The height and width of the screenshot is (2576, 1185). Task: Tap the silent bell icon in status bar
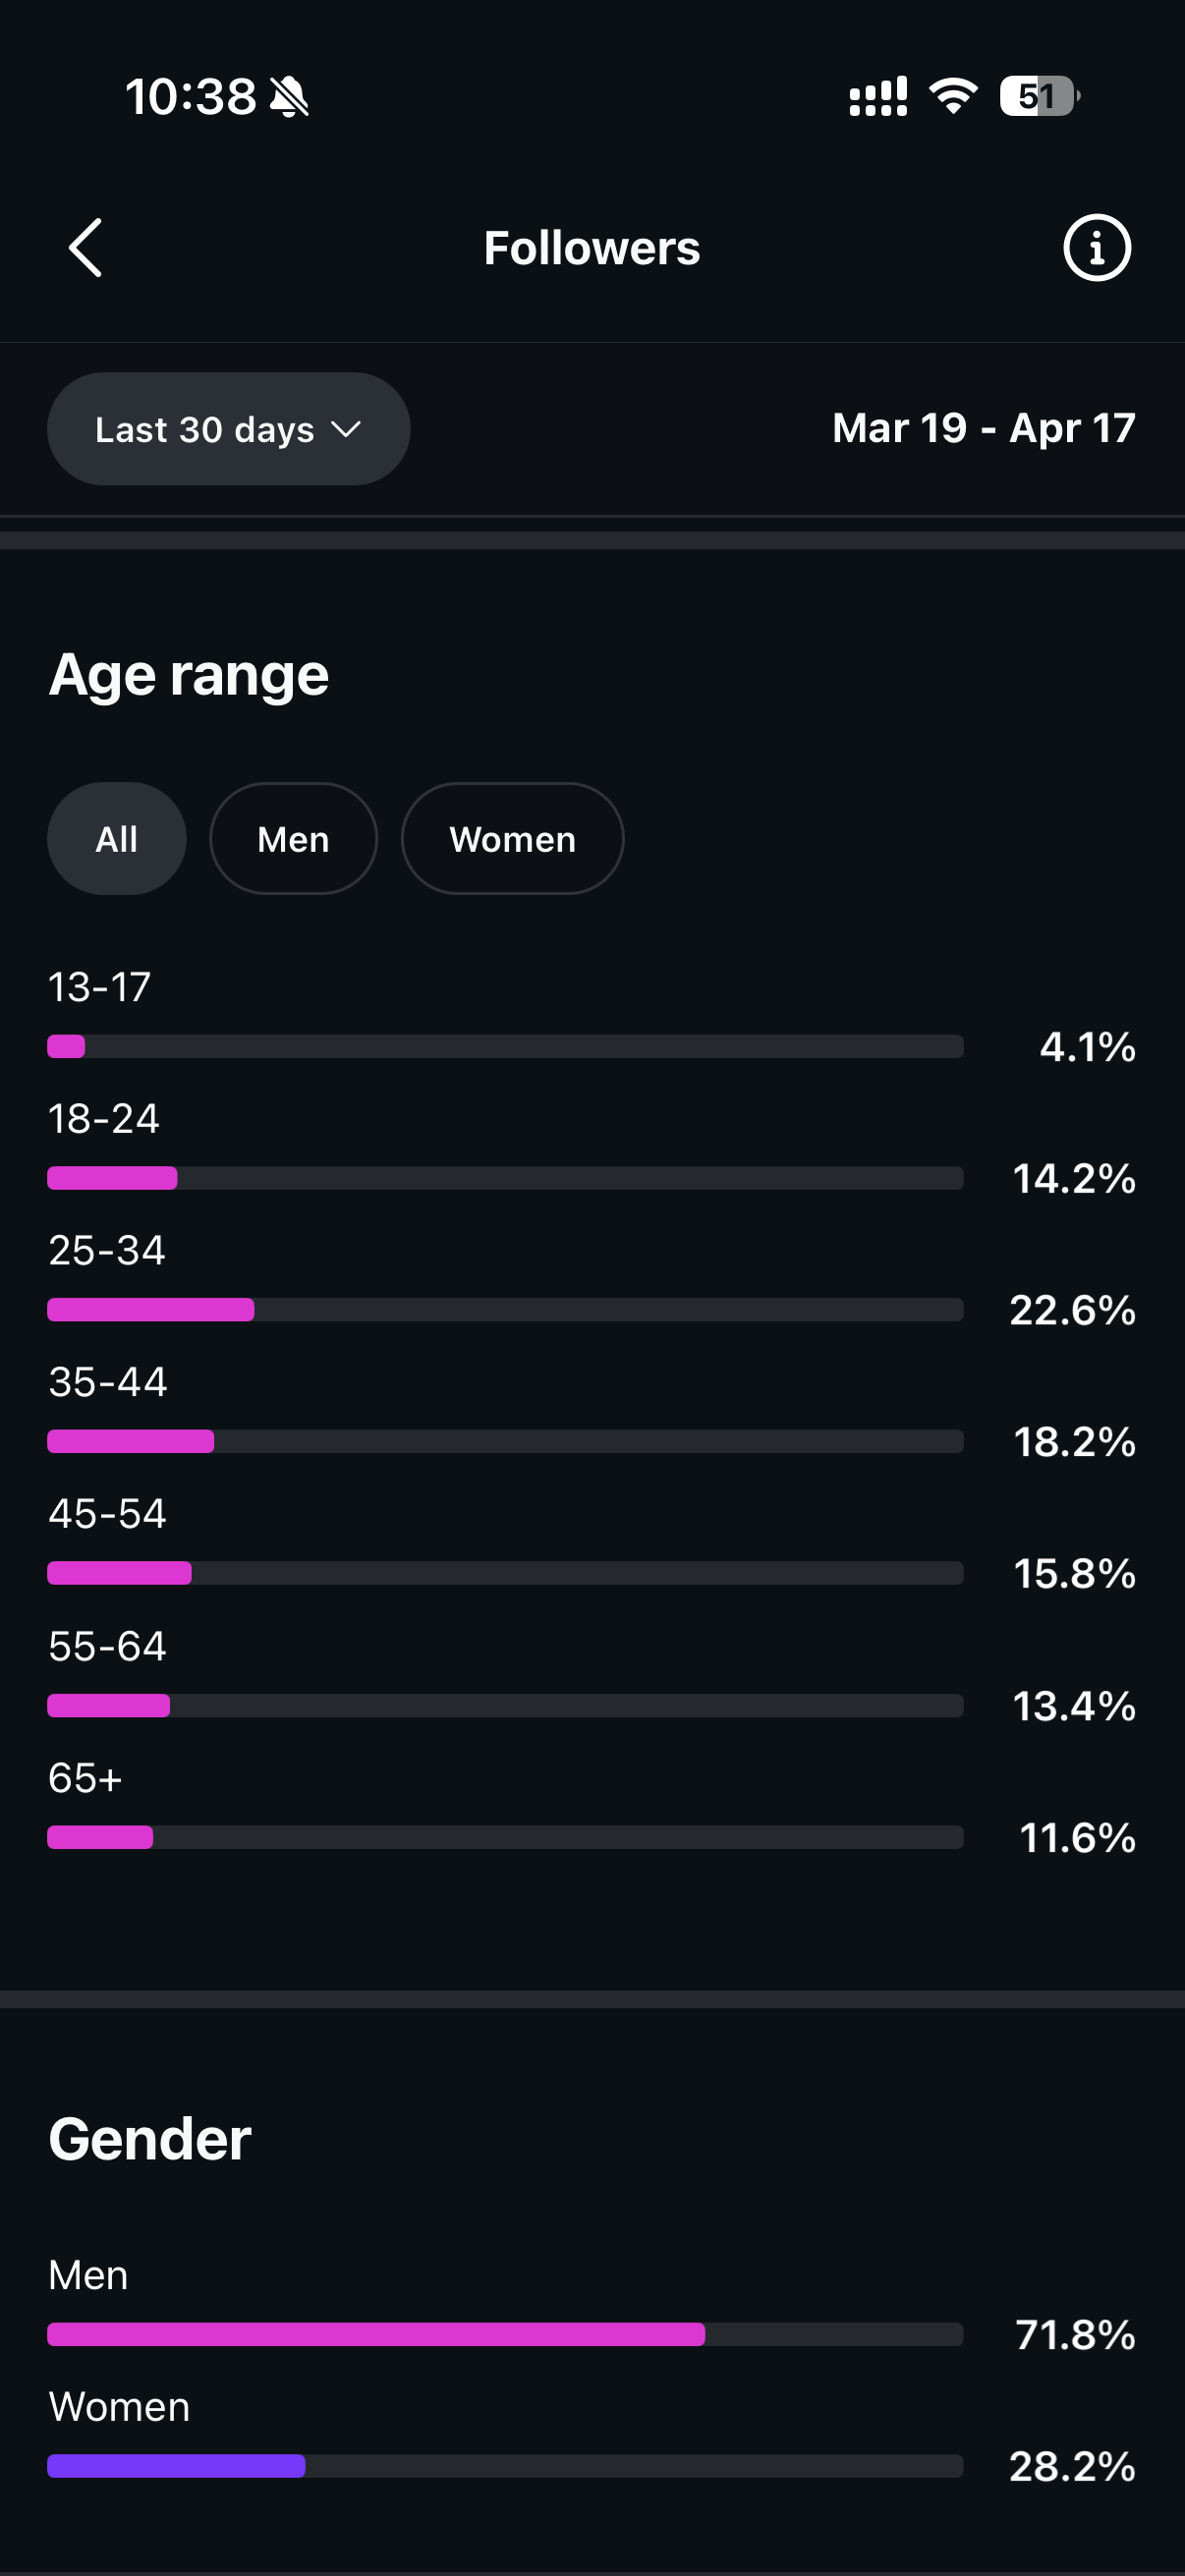[290, 97]
